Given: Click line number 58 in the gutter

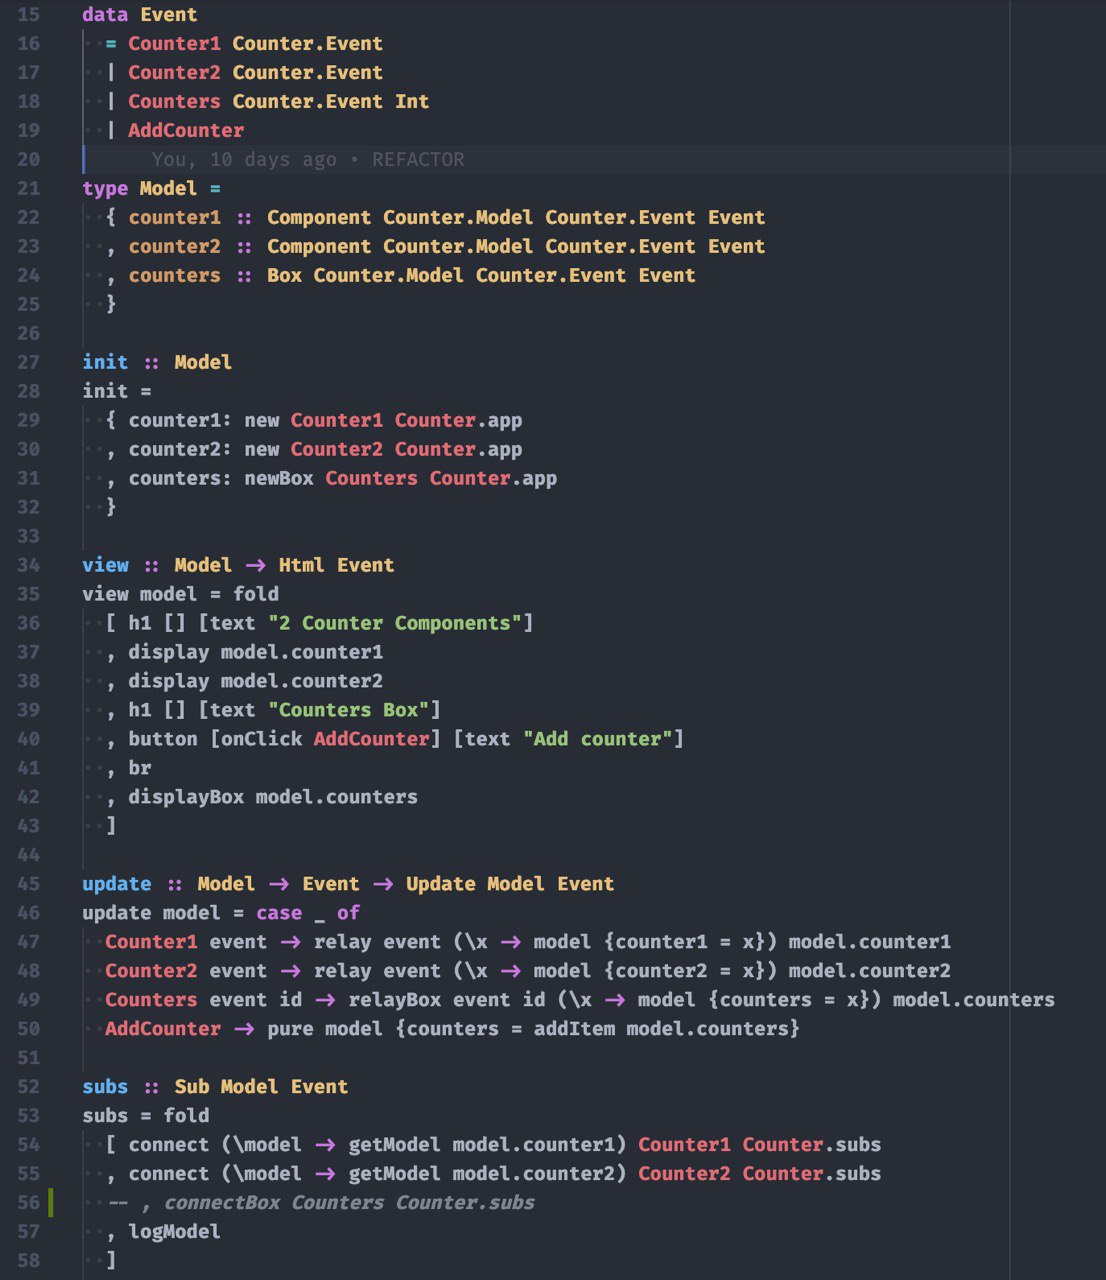Looking at the screenshot, I should (29, 1262).
